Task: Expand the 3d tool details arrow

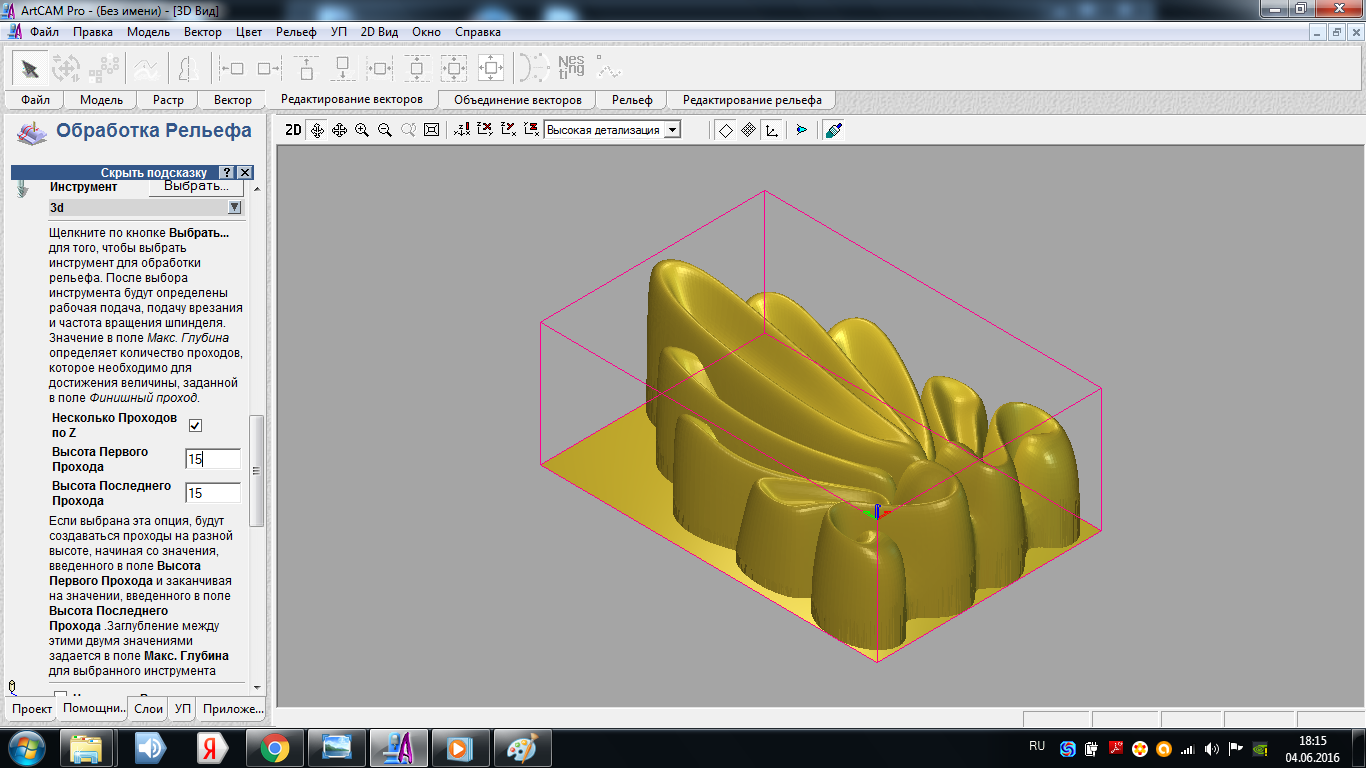Action: 234,207
